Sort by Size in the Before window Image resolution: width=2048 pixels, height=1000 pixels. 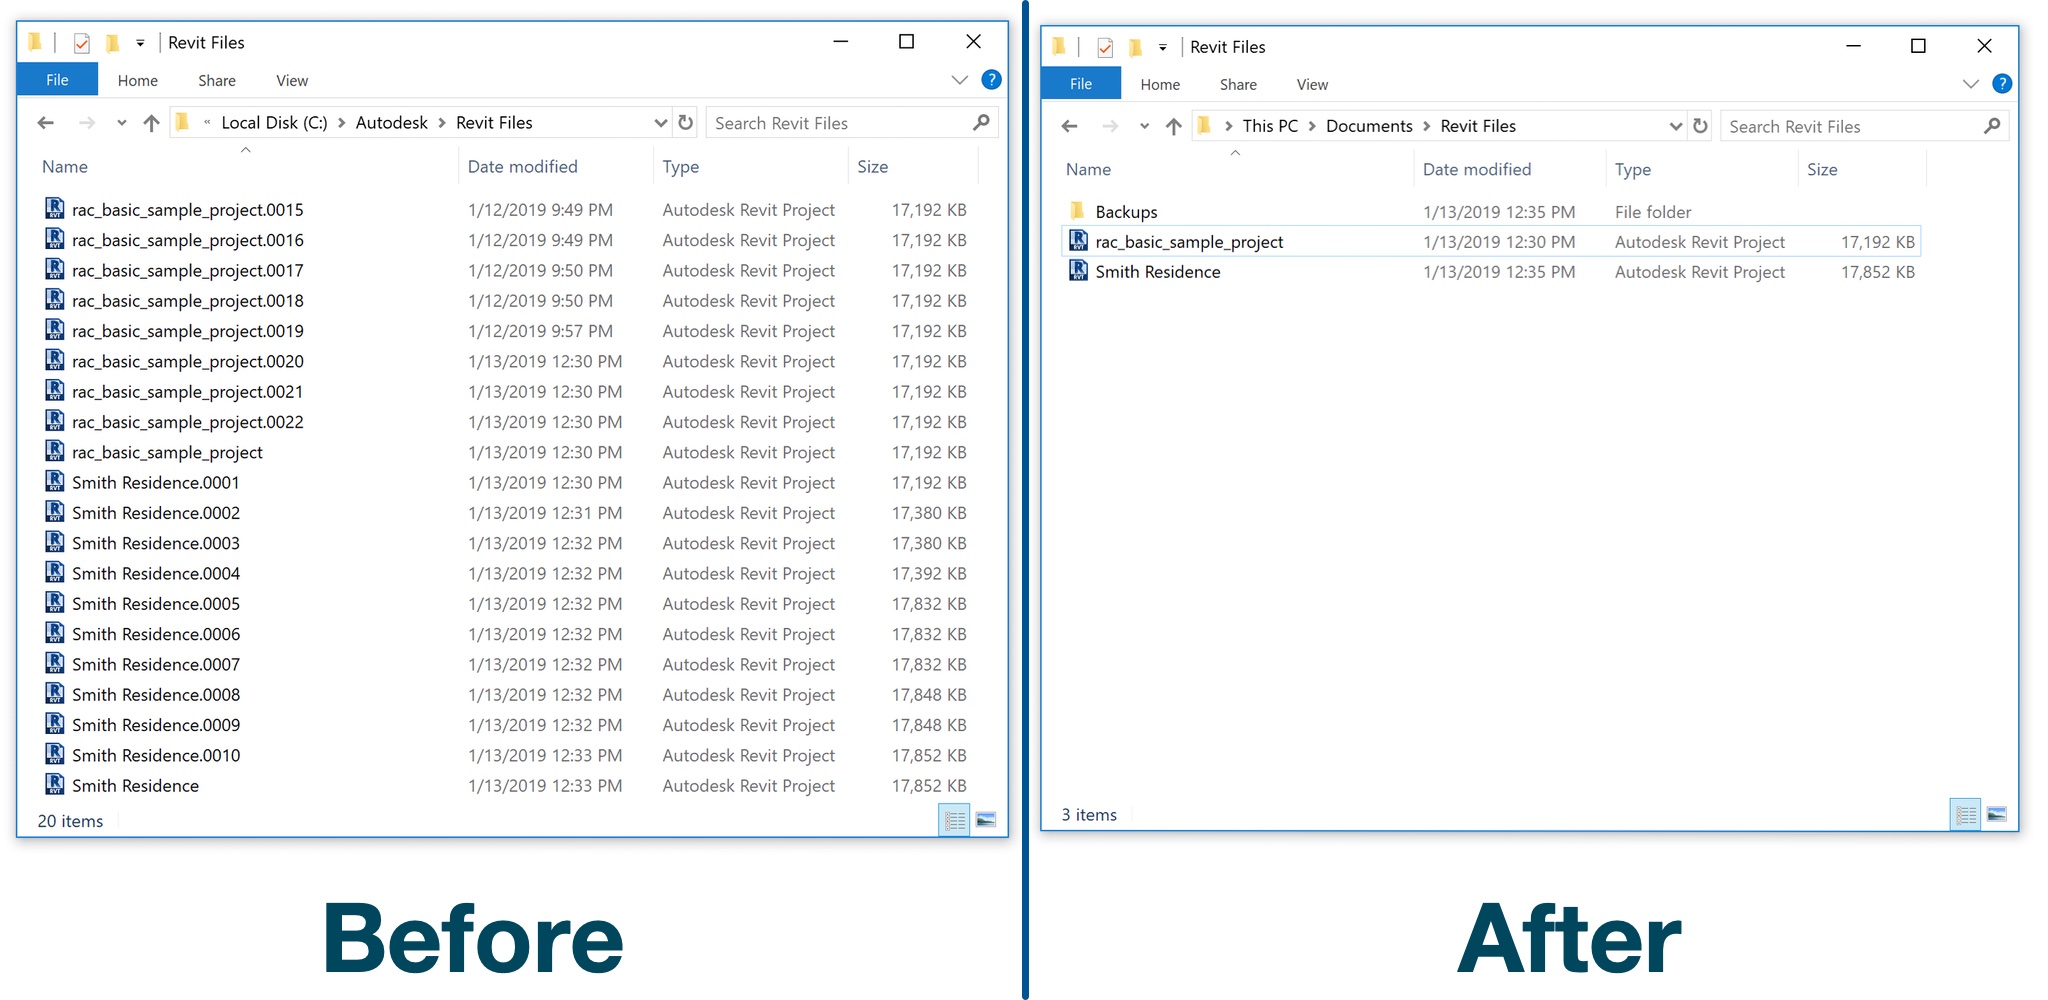(x=873, y=167)
